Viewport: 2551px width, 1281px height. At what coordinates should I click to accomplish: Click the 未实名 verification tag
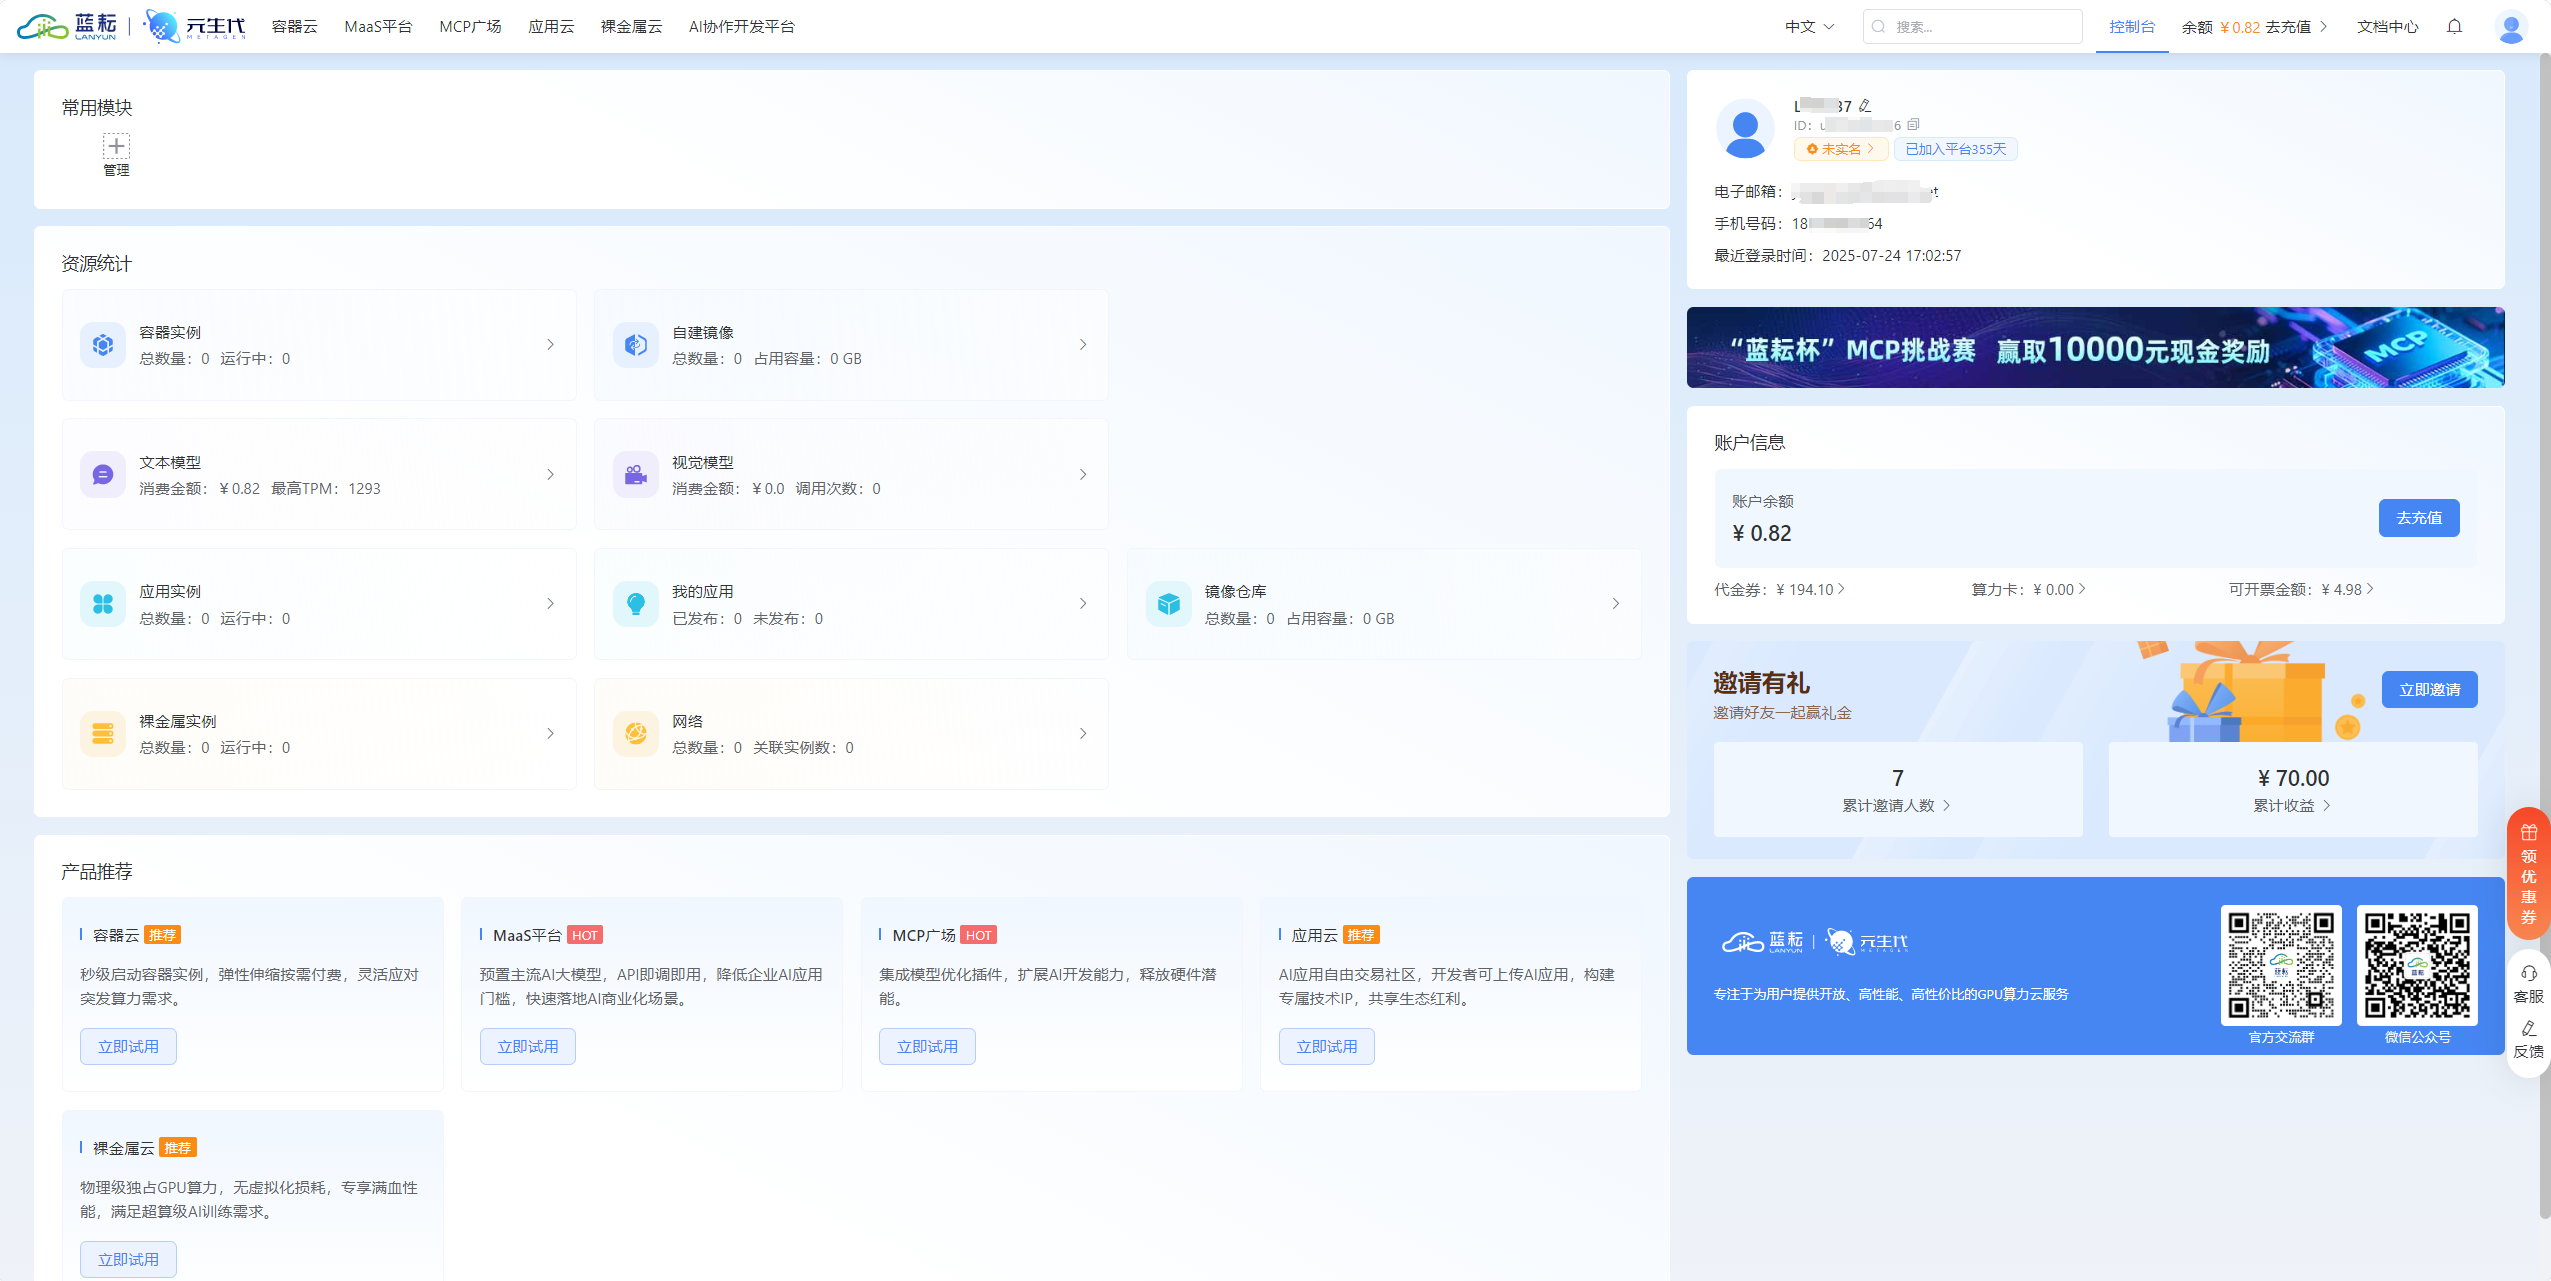(1840, 149)
